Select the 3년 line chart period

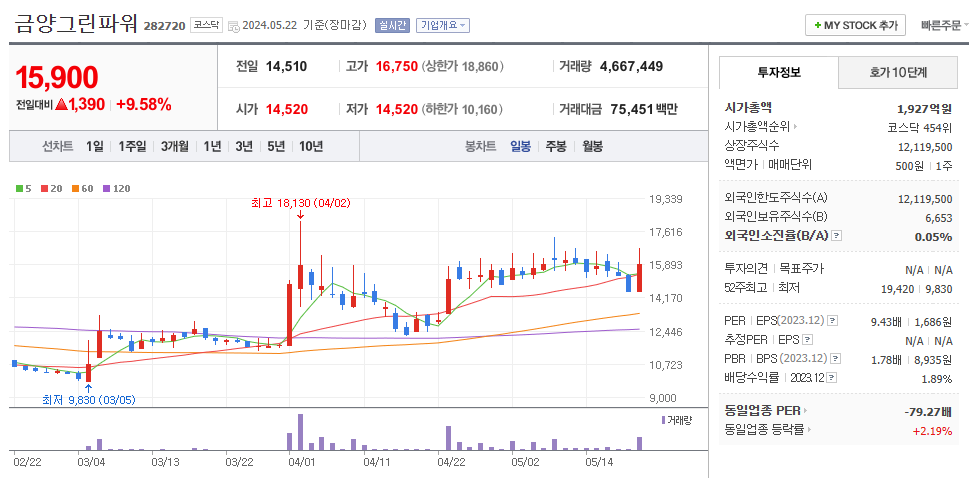coord(243,147)
